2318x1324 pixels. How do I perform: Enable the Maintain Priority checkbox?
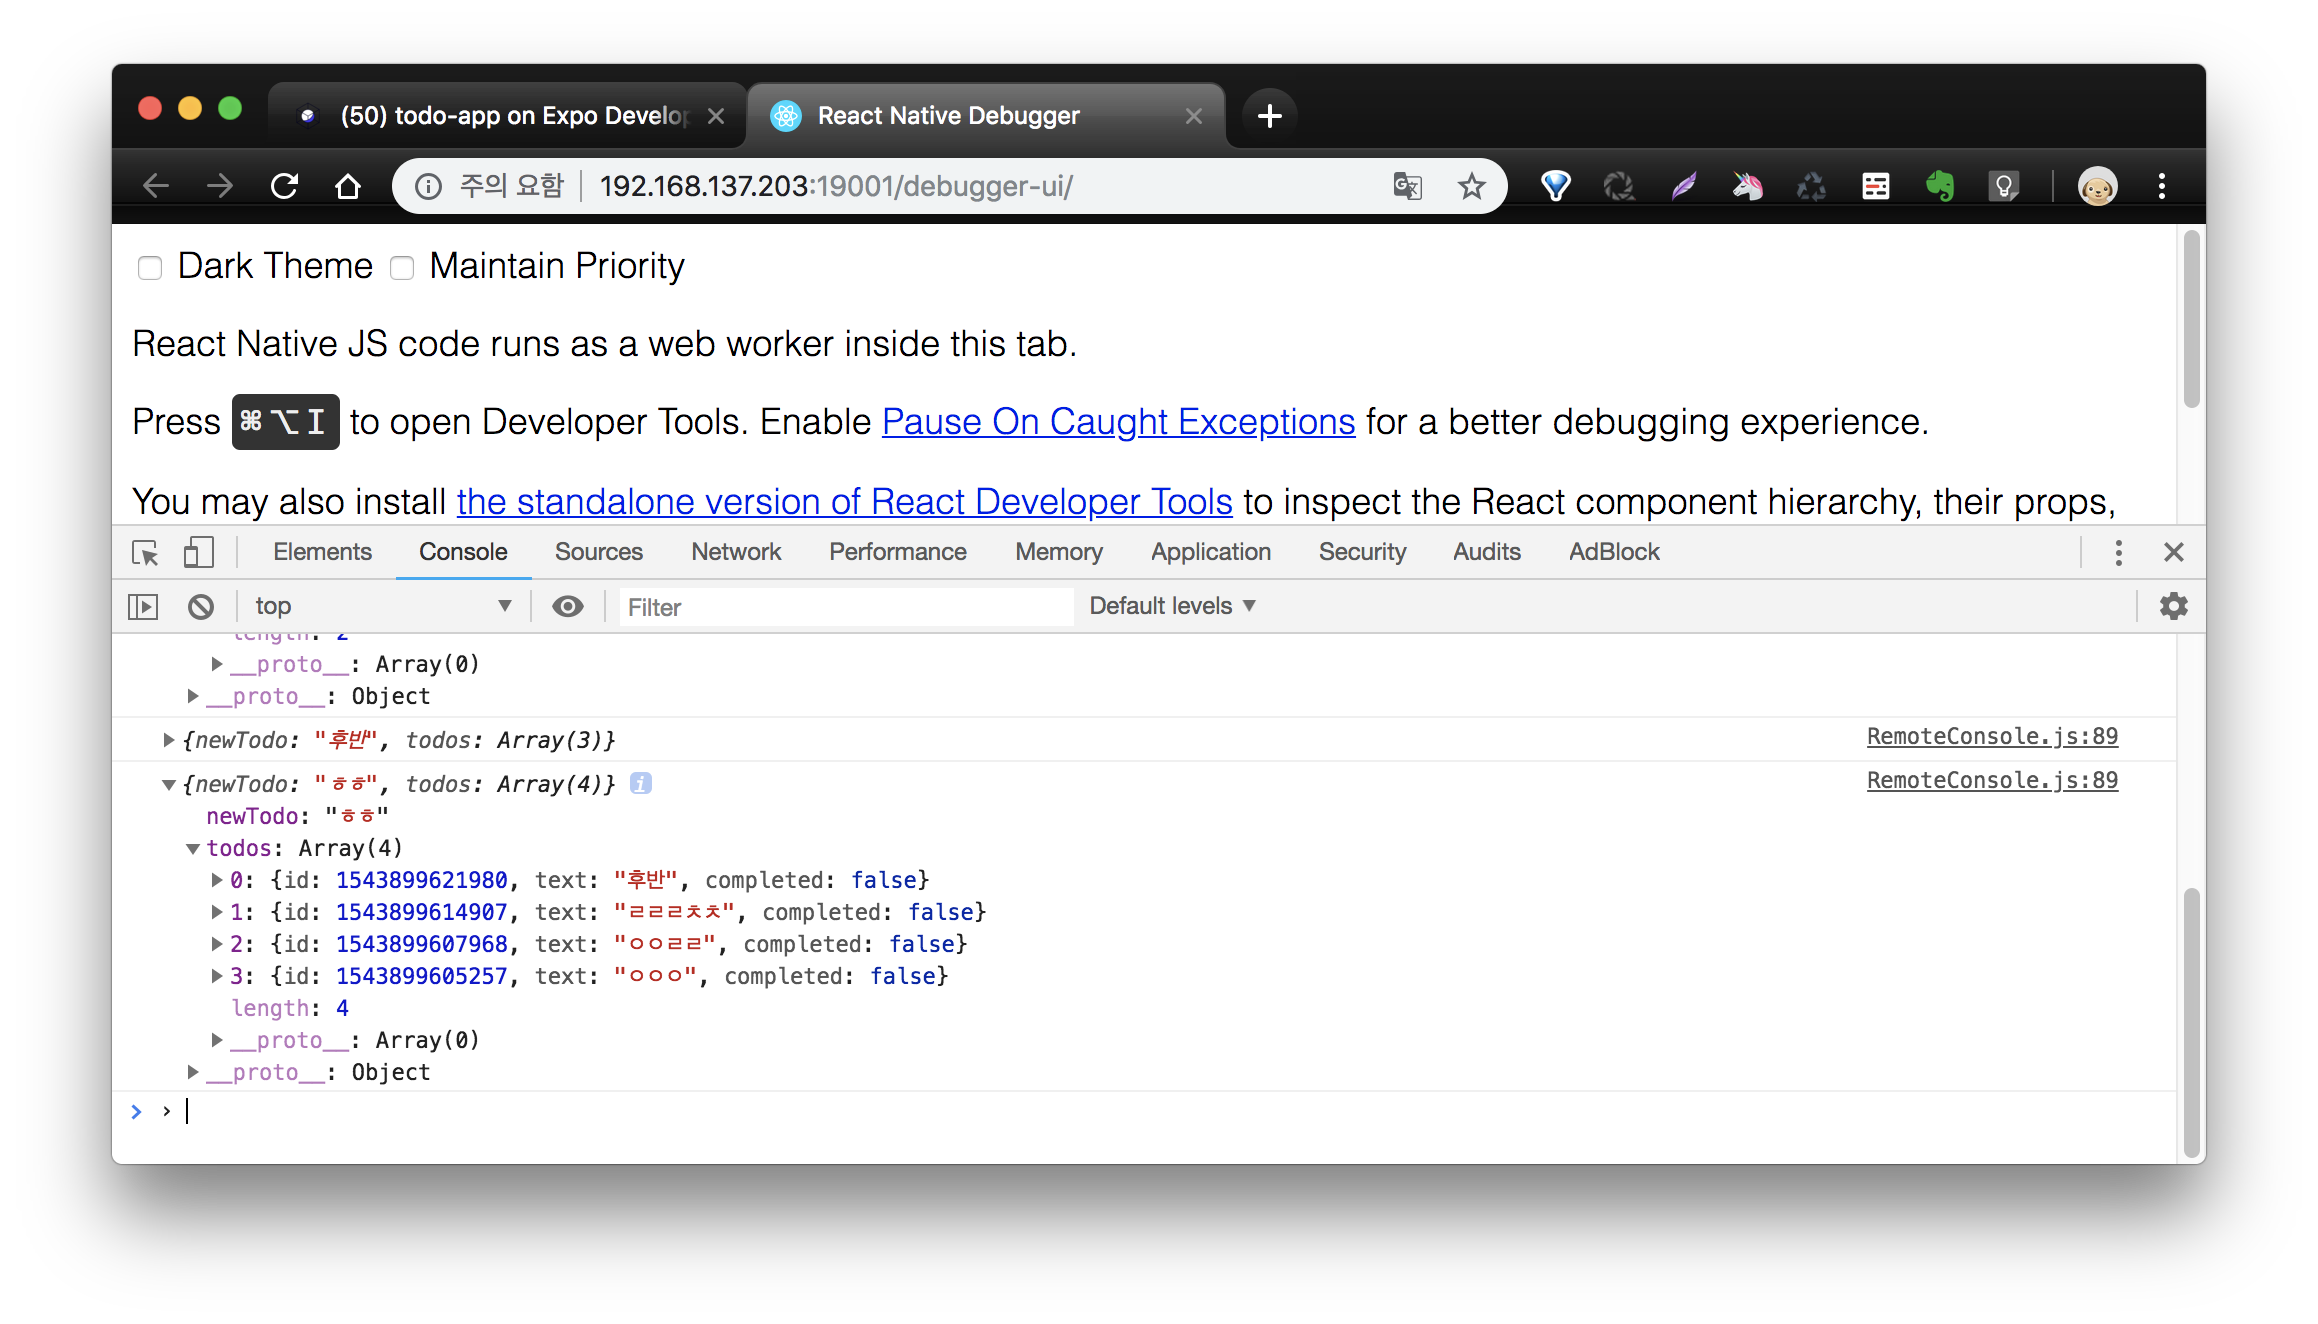click(402, 268)
